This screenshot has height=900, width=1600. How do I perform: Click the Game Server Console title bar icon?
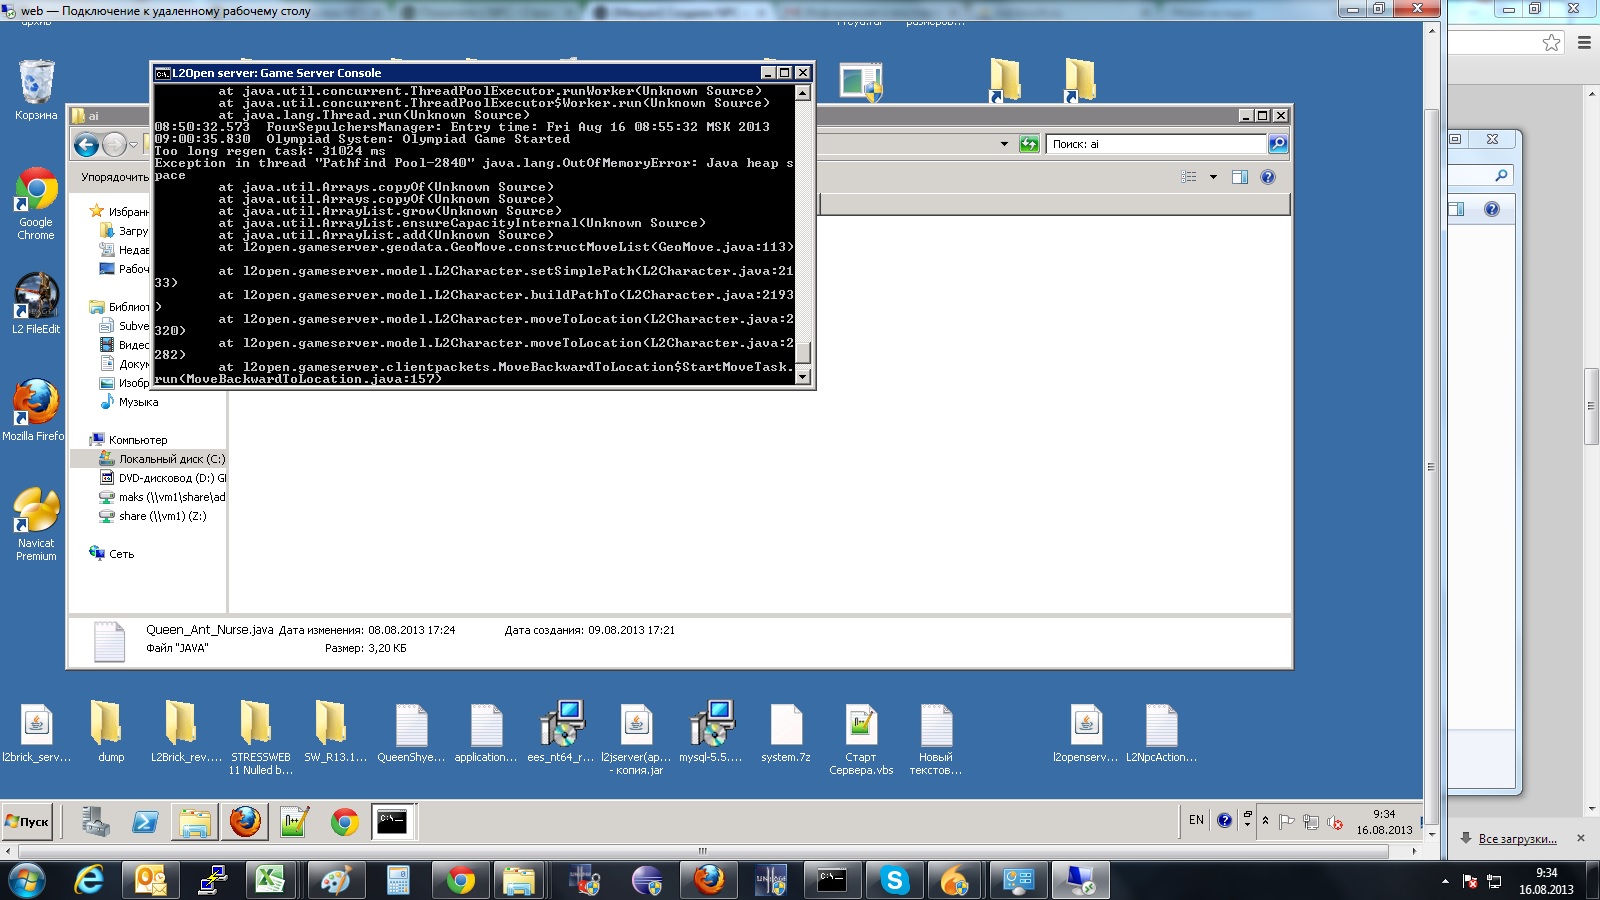[x=162, y=73]
